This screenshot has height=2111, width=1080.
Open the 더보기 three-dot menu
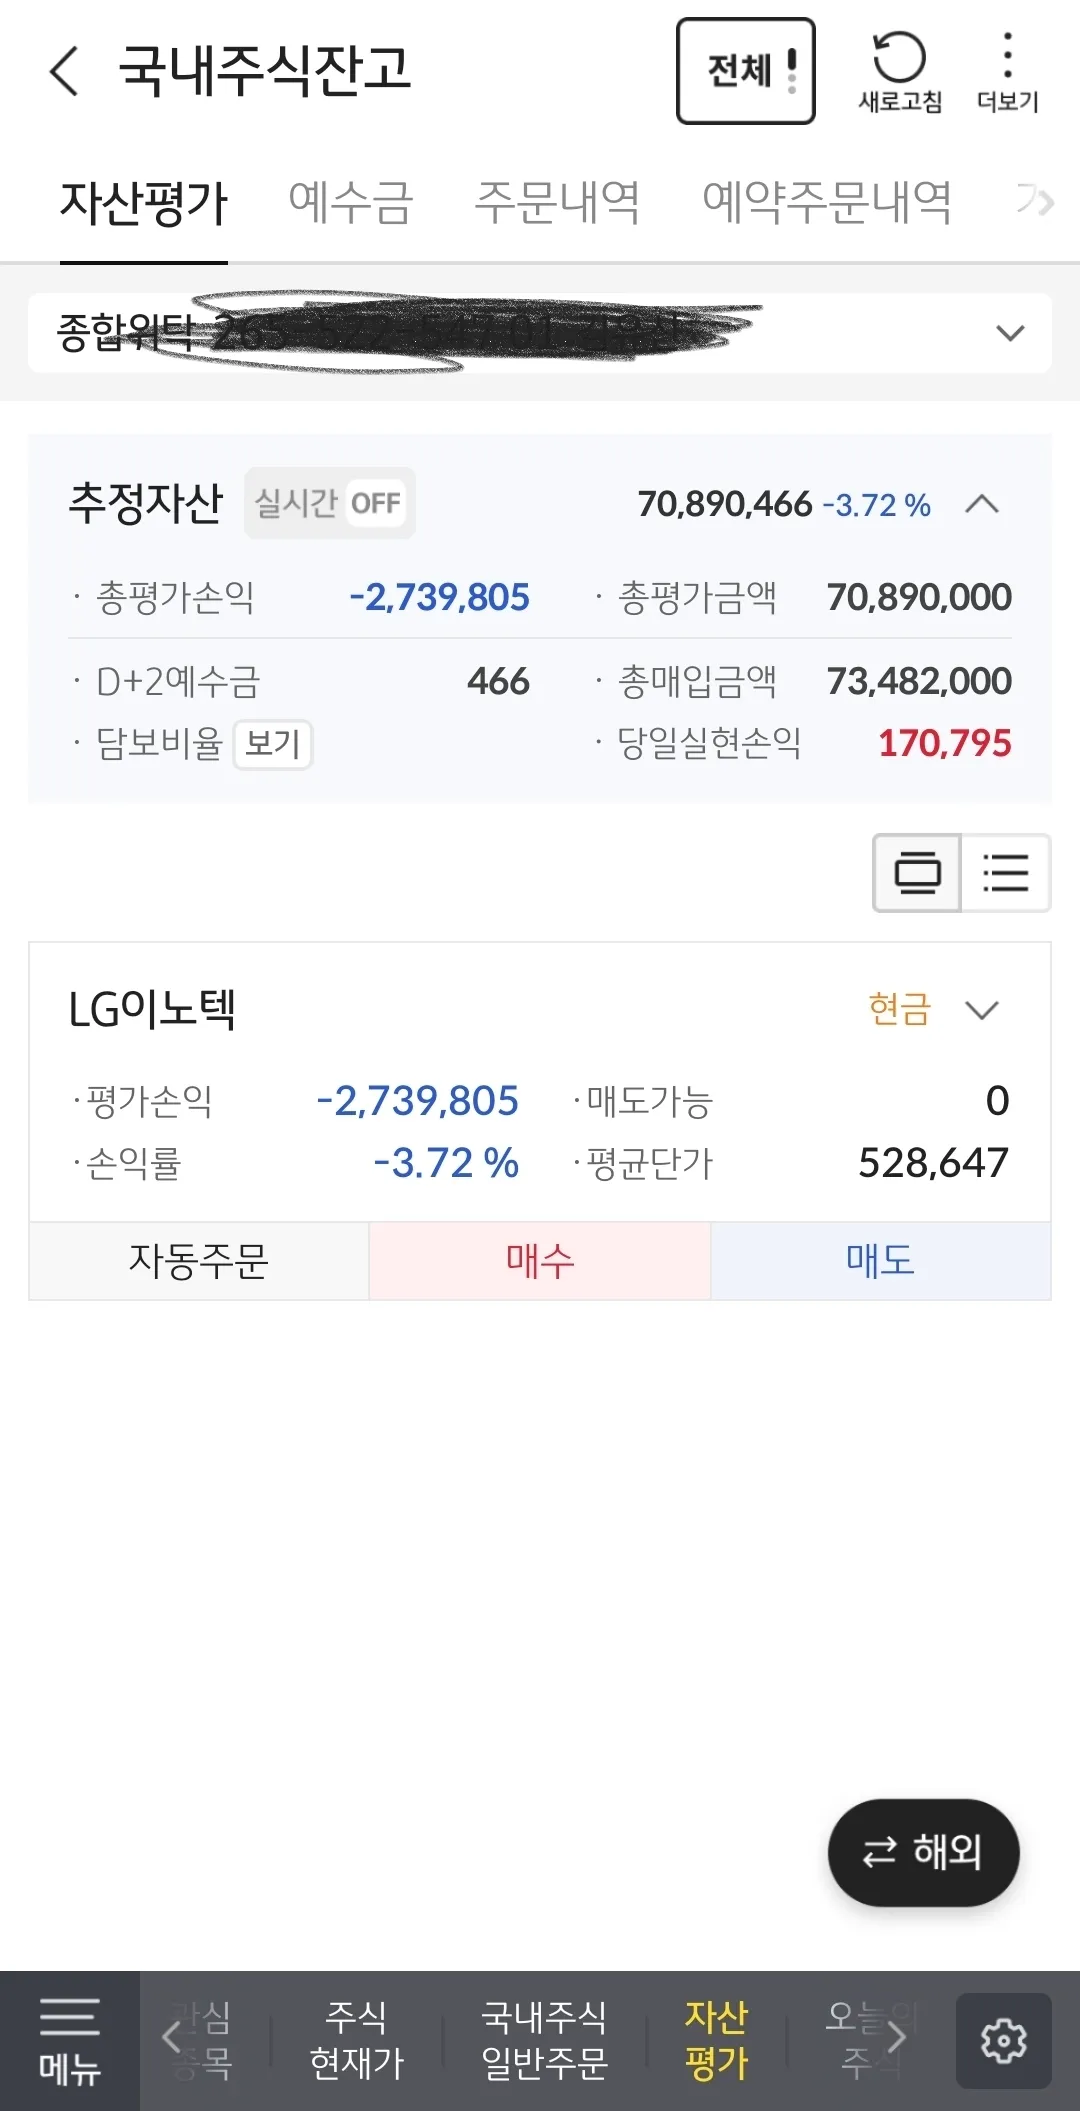point(1007,72)
